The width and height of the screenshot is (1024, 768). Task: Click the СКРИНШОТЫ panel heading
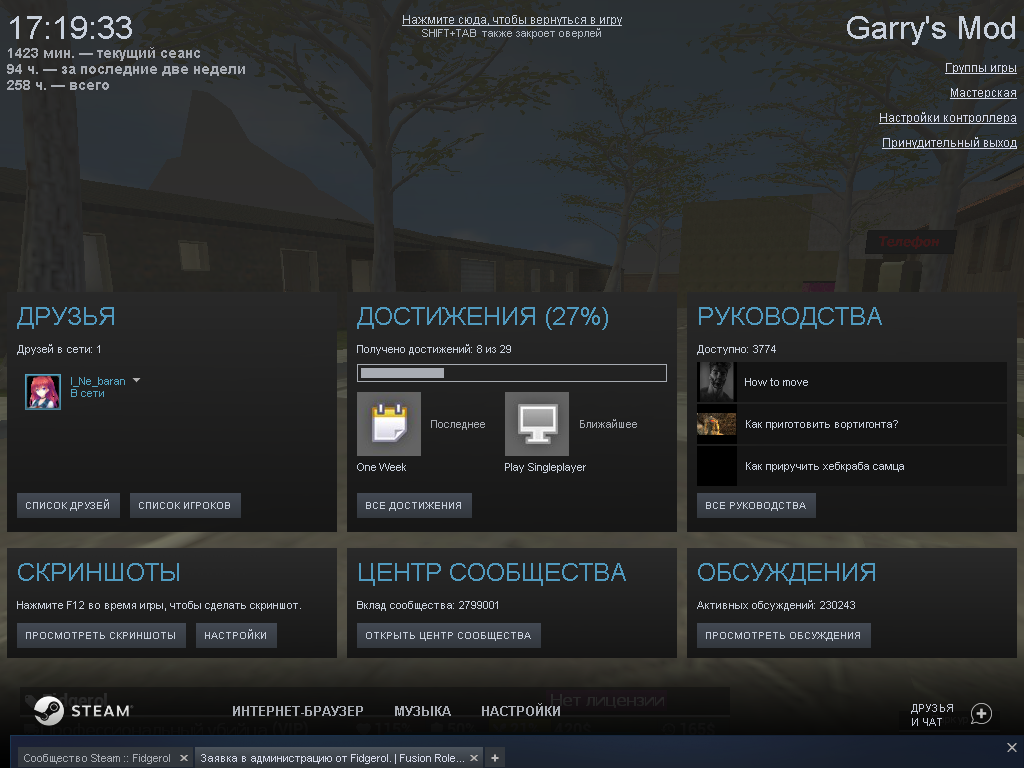pos(99,573)
